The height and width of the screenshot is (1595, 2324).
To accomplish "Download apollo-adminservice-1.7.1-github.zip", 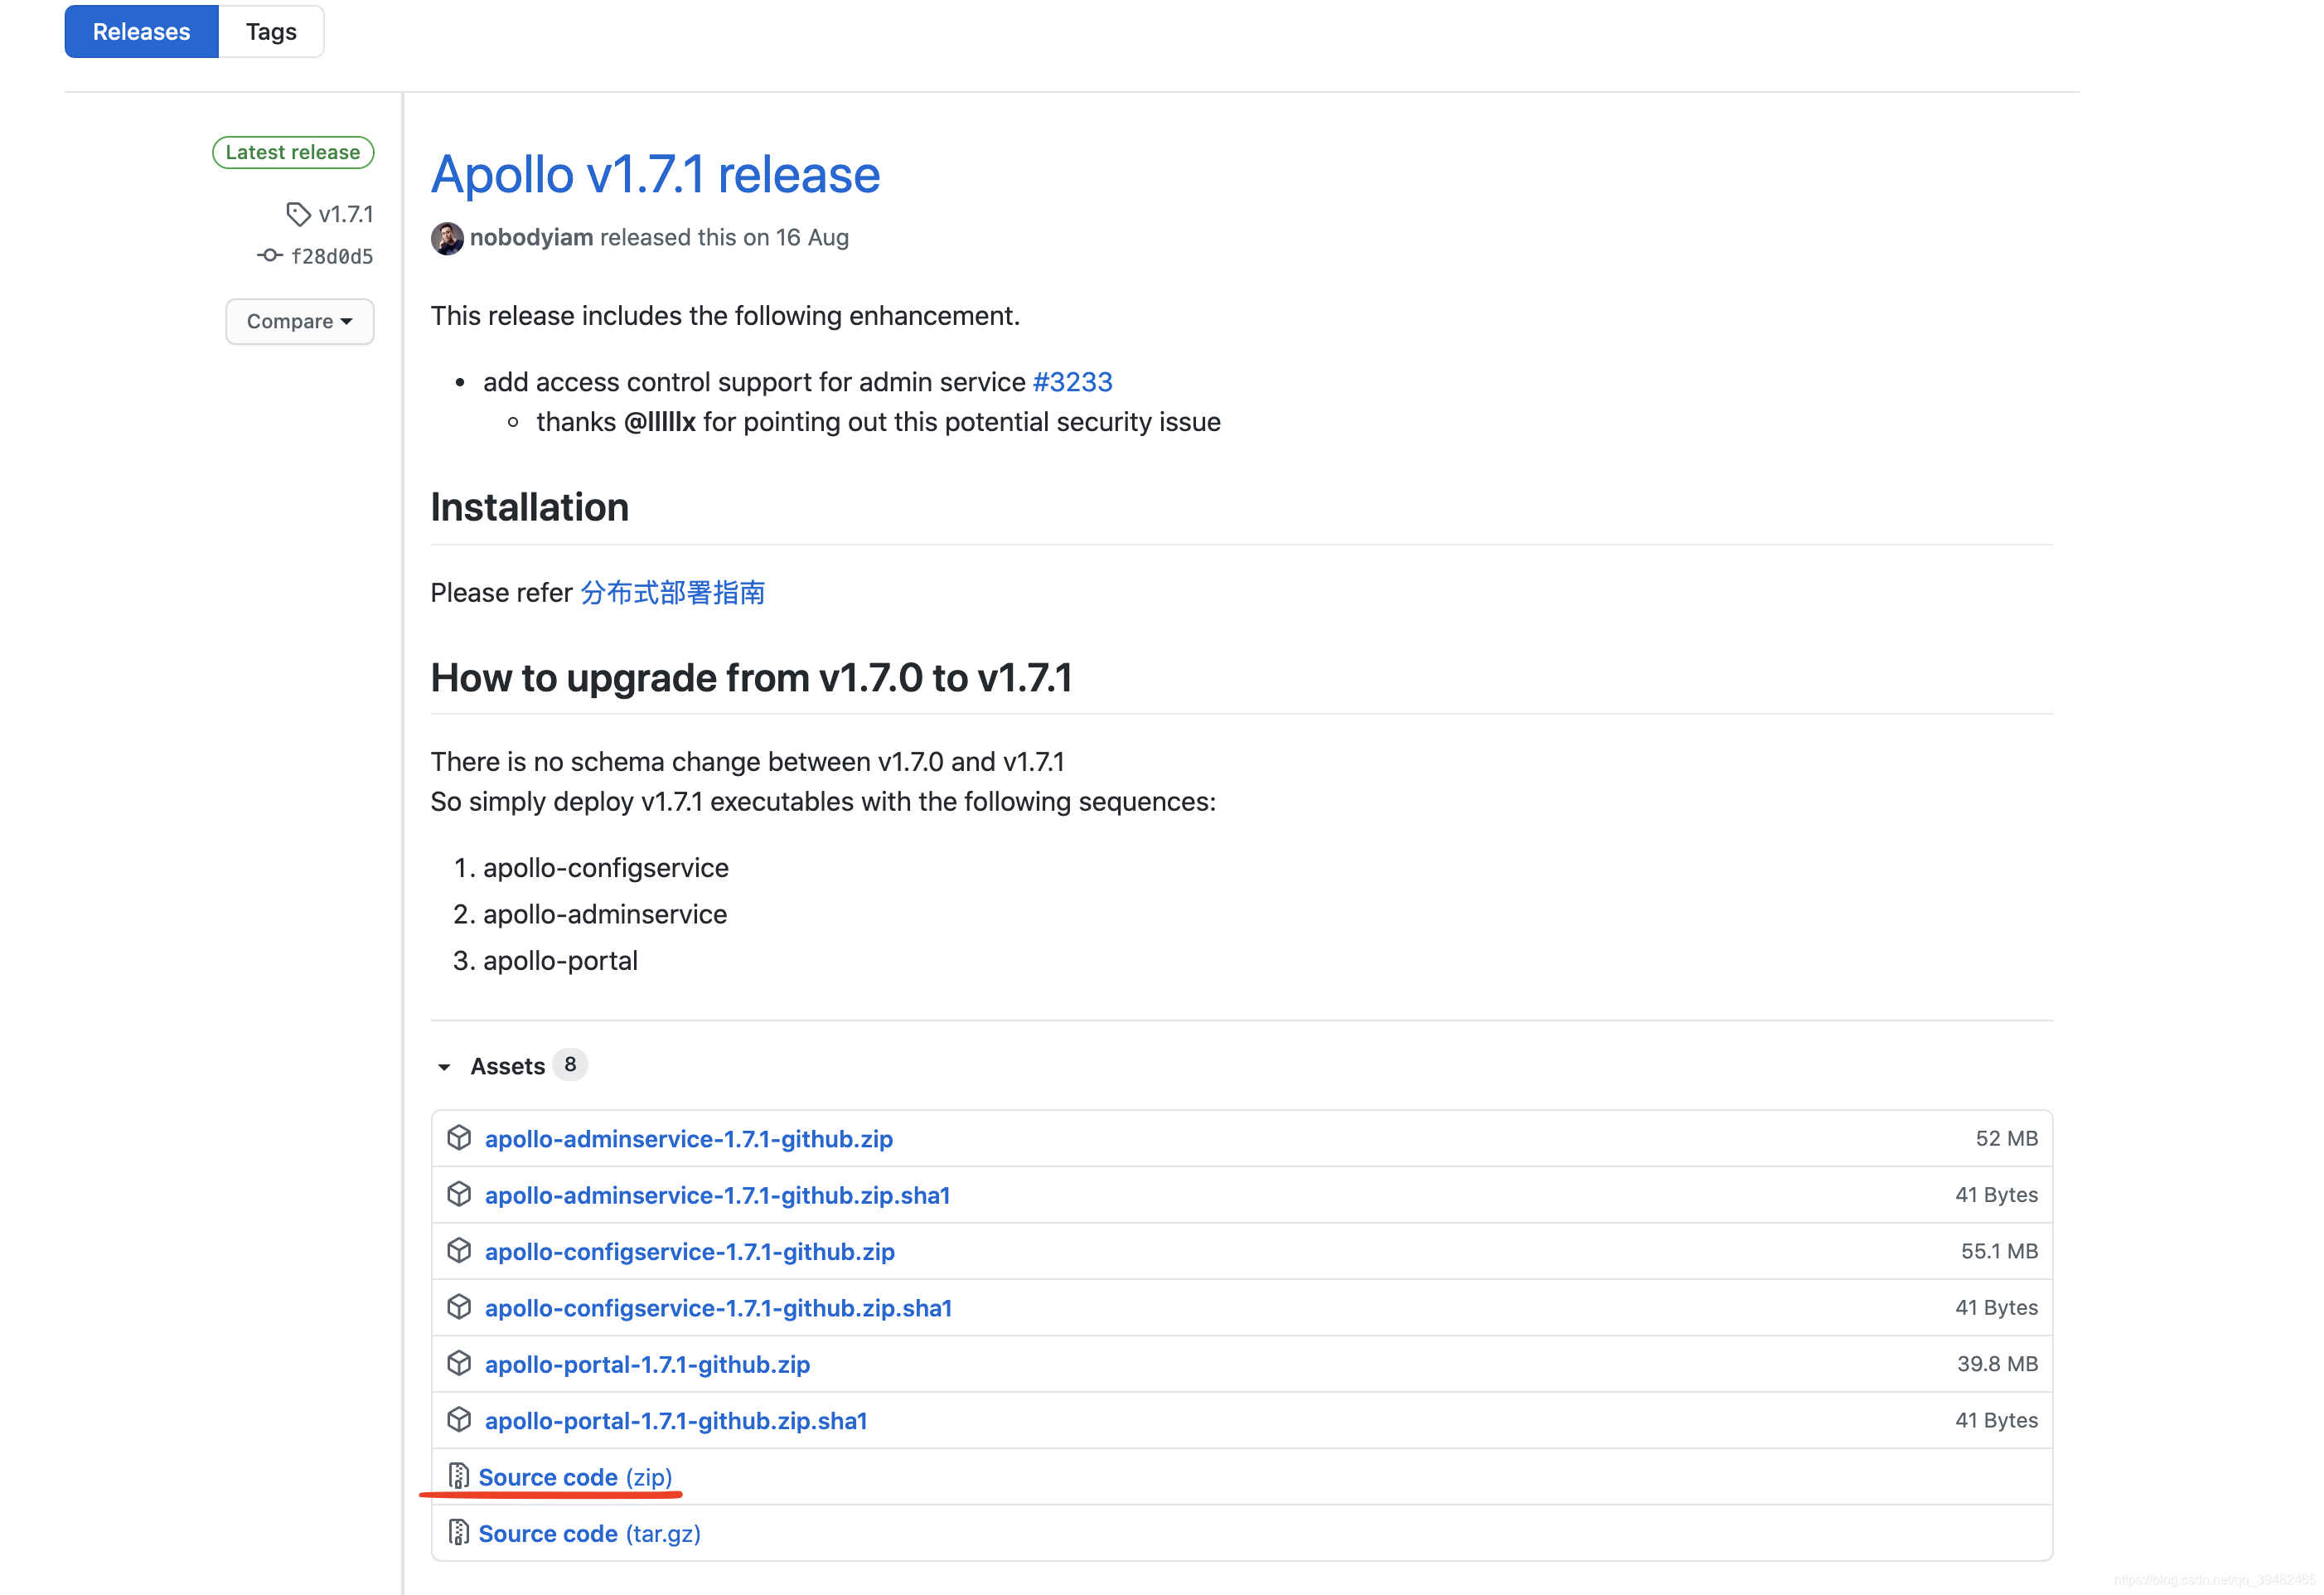I will click(689, 1138).
